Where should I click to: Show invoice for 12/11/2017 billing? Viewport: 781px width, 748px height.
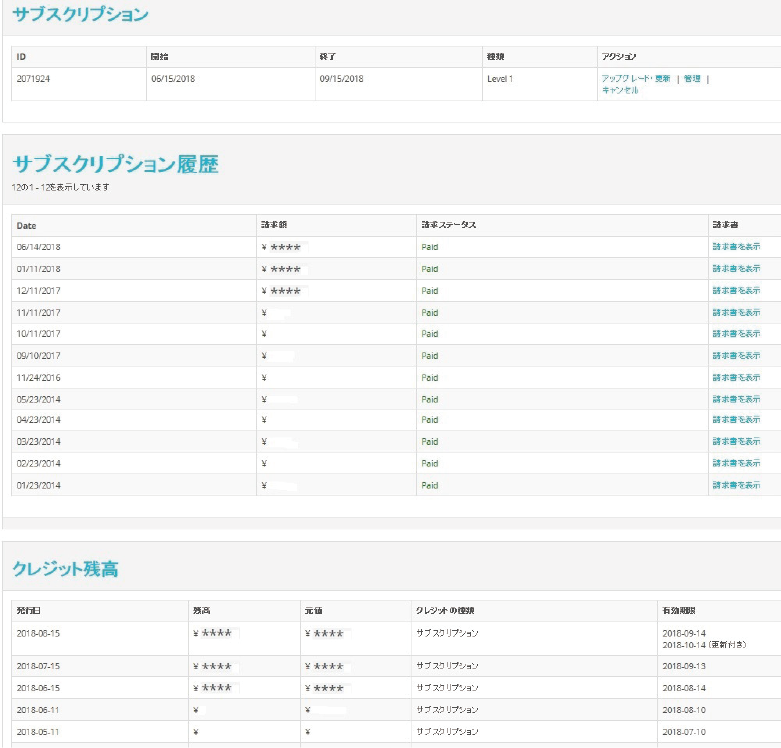click(x=736, y=291)
